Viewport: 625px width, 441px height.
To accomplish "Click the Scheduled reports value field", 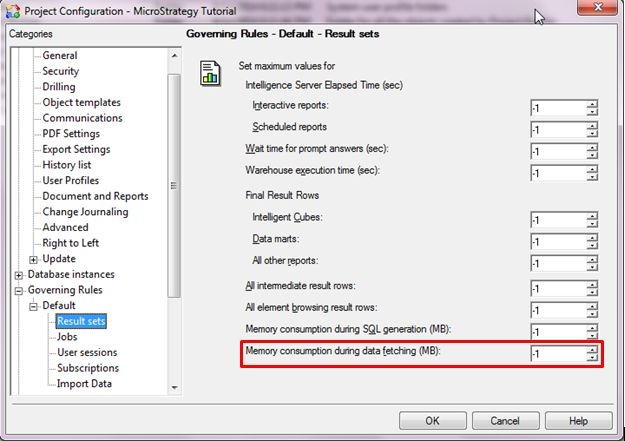I will coord(558,130).
